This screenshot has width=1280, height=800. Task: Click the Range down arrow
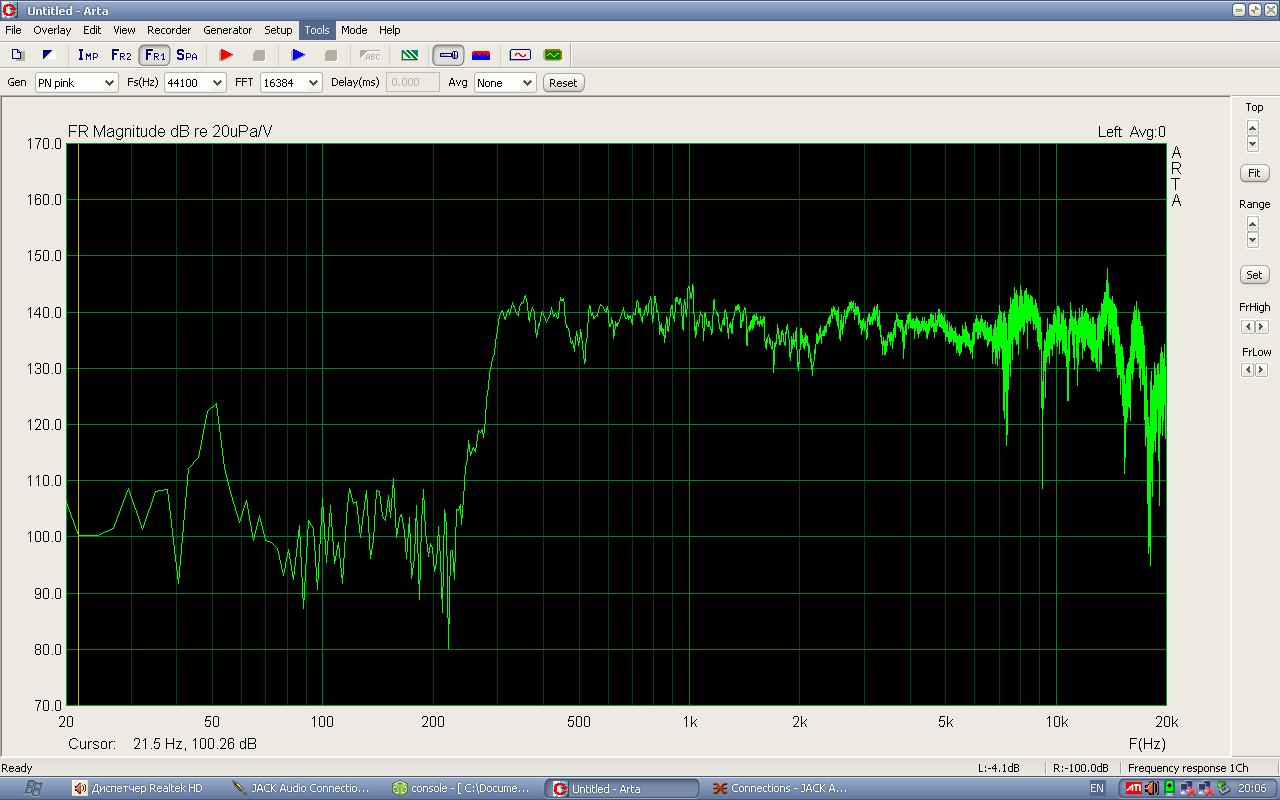[1253, 240]
